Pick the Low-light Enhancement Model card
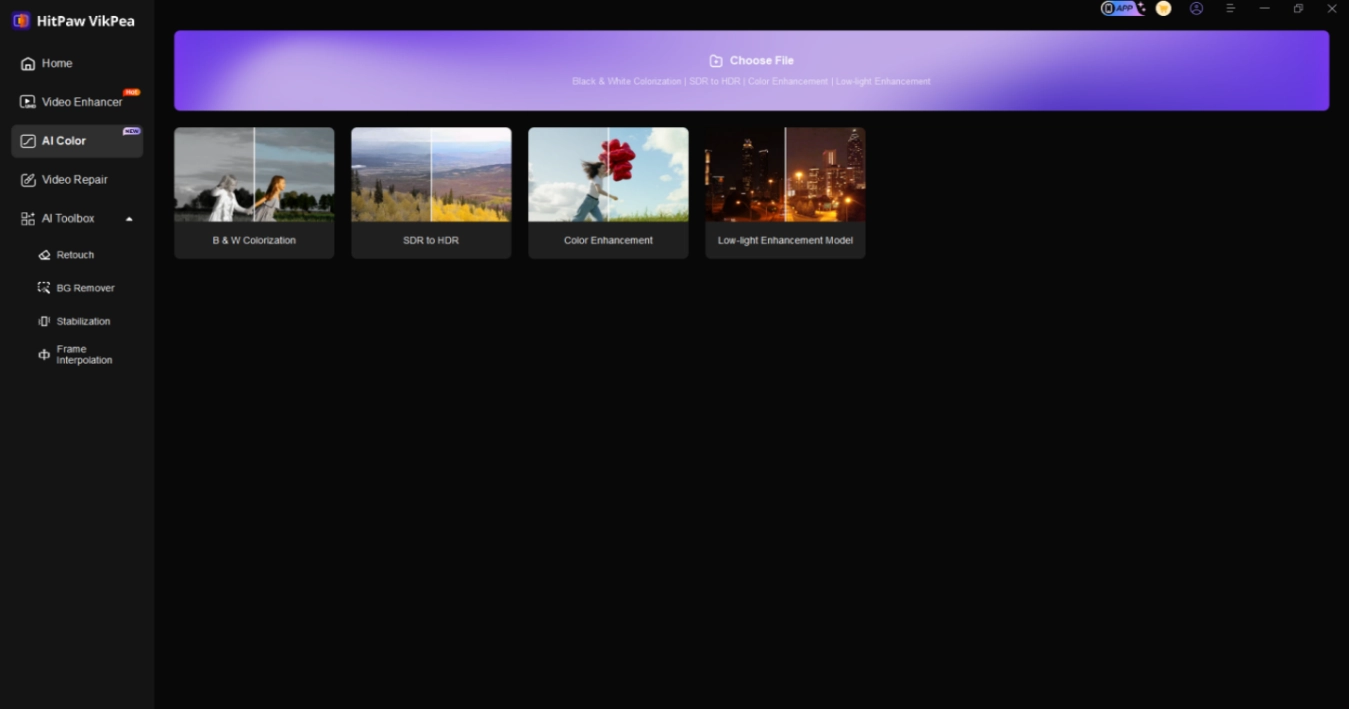Viewport: 1349px width, 709px height. (785, 192)
